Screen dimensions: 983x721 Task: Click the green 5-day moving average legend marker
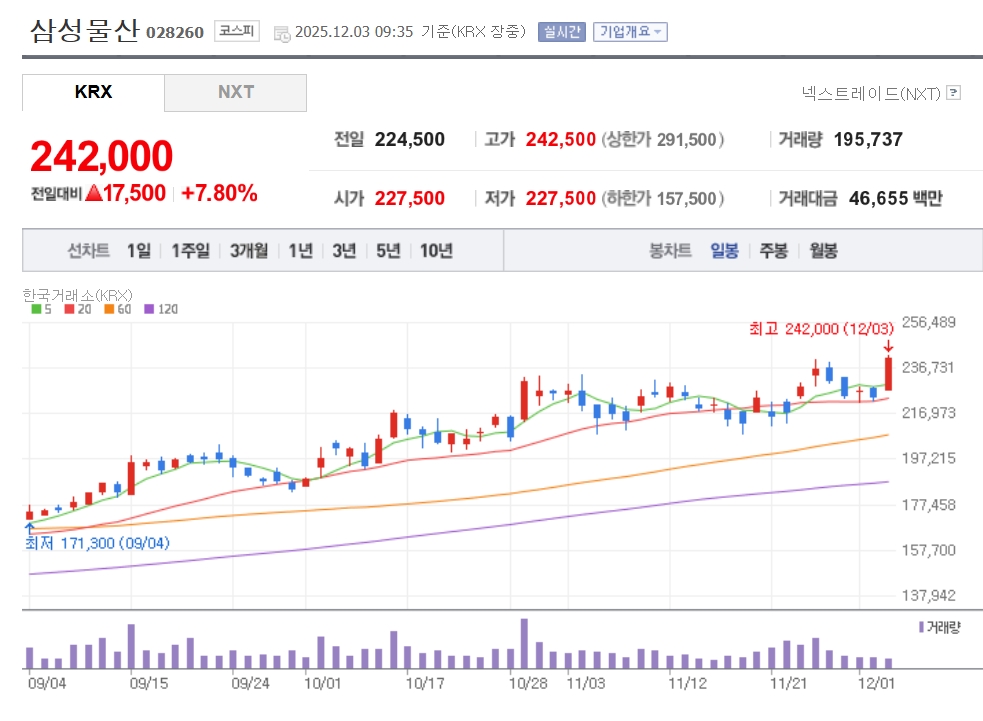point(36,309)
